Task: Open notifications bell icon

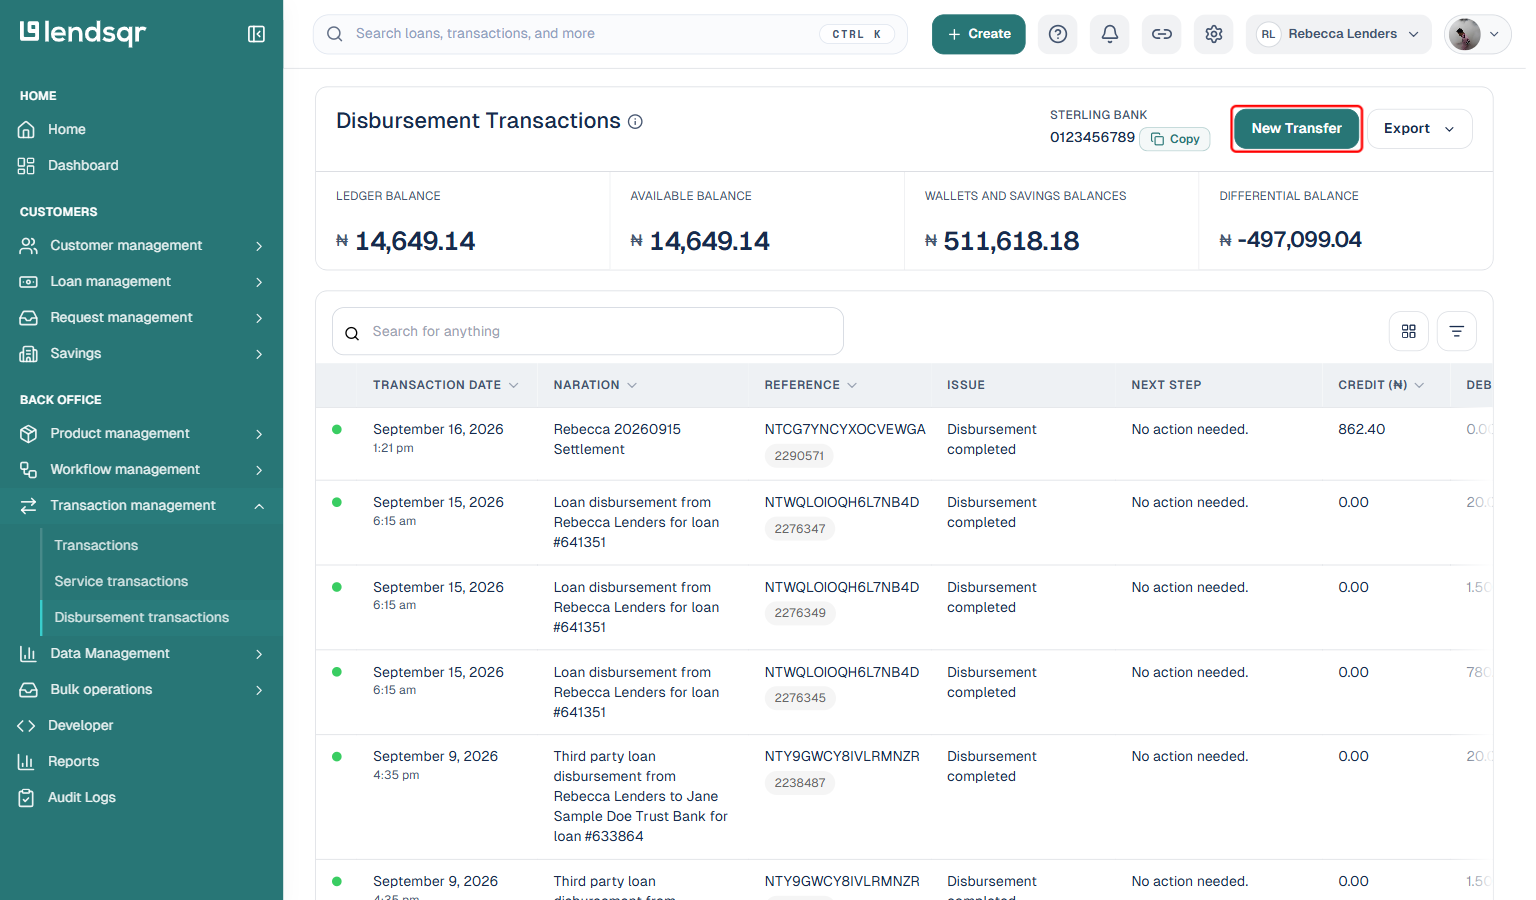Action: point(1110,34)
